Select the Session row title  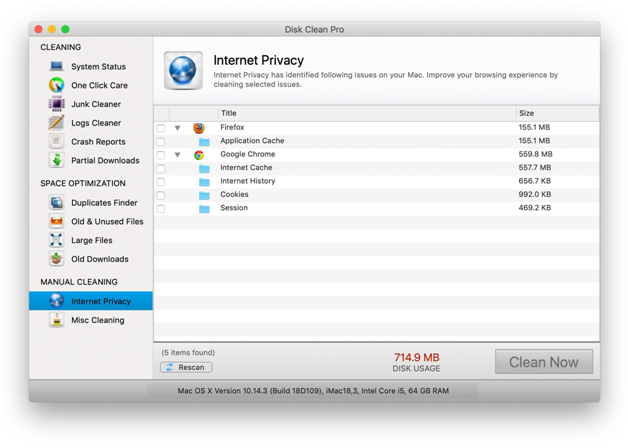tap(233, 208)
